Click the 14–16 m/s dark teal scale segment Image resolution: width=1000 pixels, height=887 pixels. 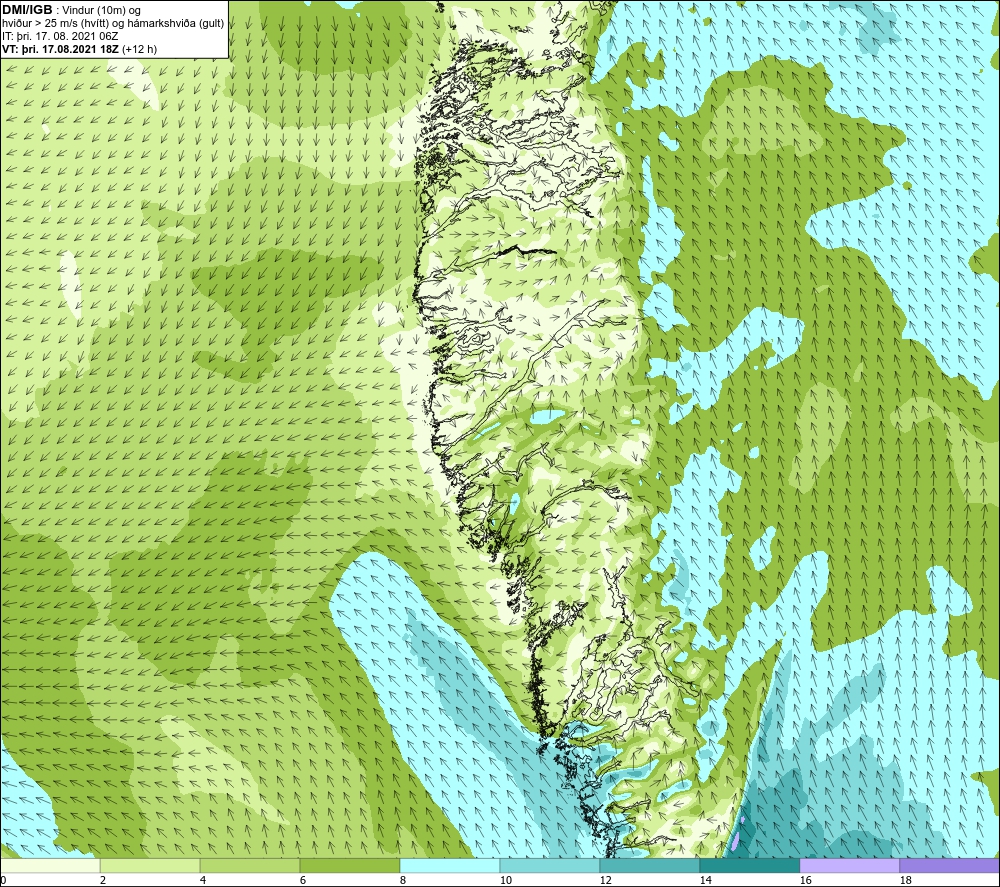[x=749, y=866]
